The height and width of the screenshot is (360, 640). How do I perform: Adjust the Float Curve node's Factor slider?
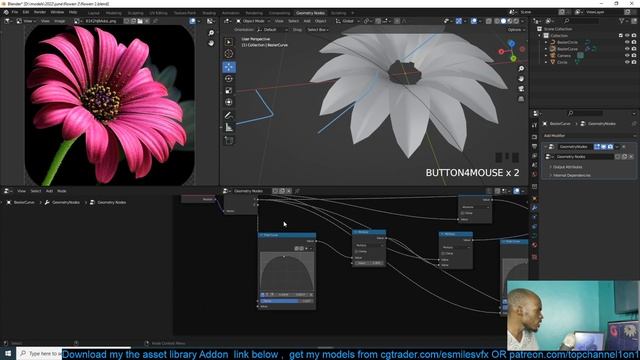coord(287,301)
